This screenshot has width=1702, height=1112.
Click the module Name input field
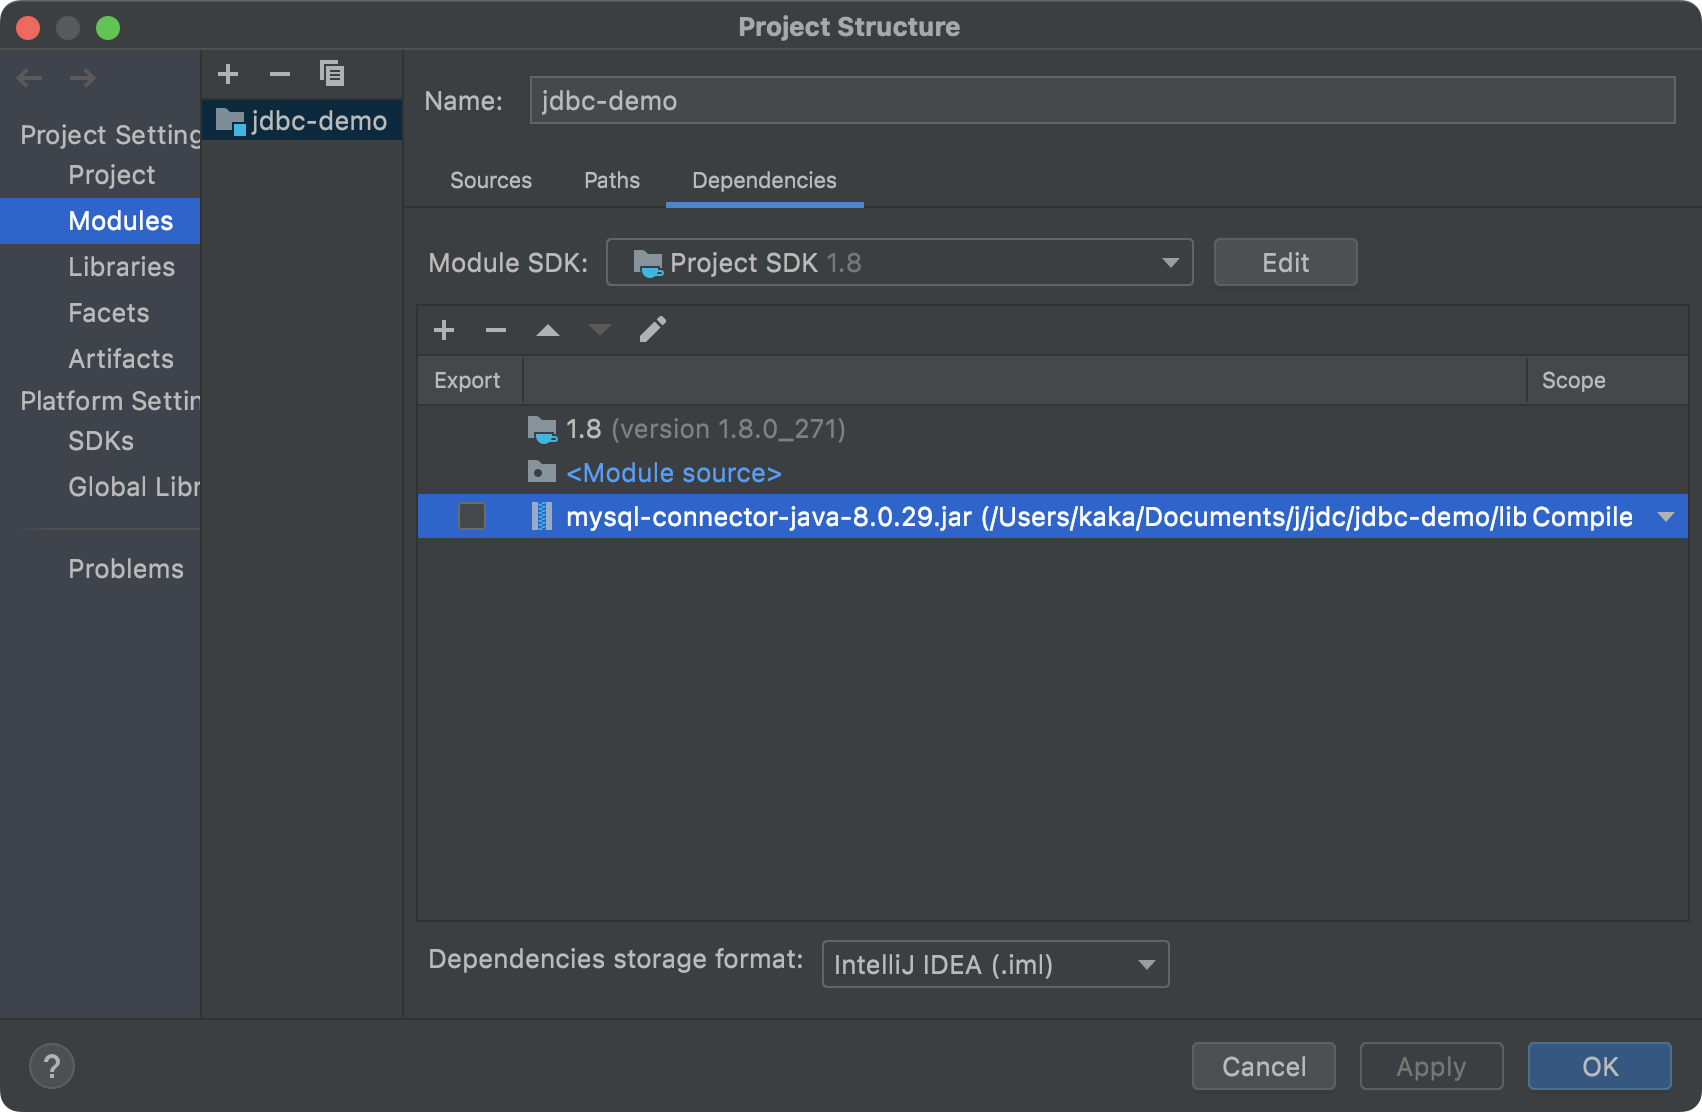[x=1101, y=101]
